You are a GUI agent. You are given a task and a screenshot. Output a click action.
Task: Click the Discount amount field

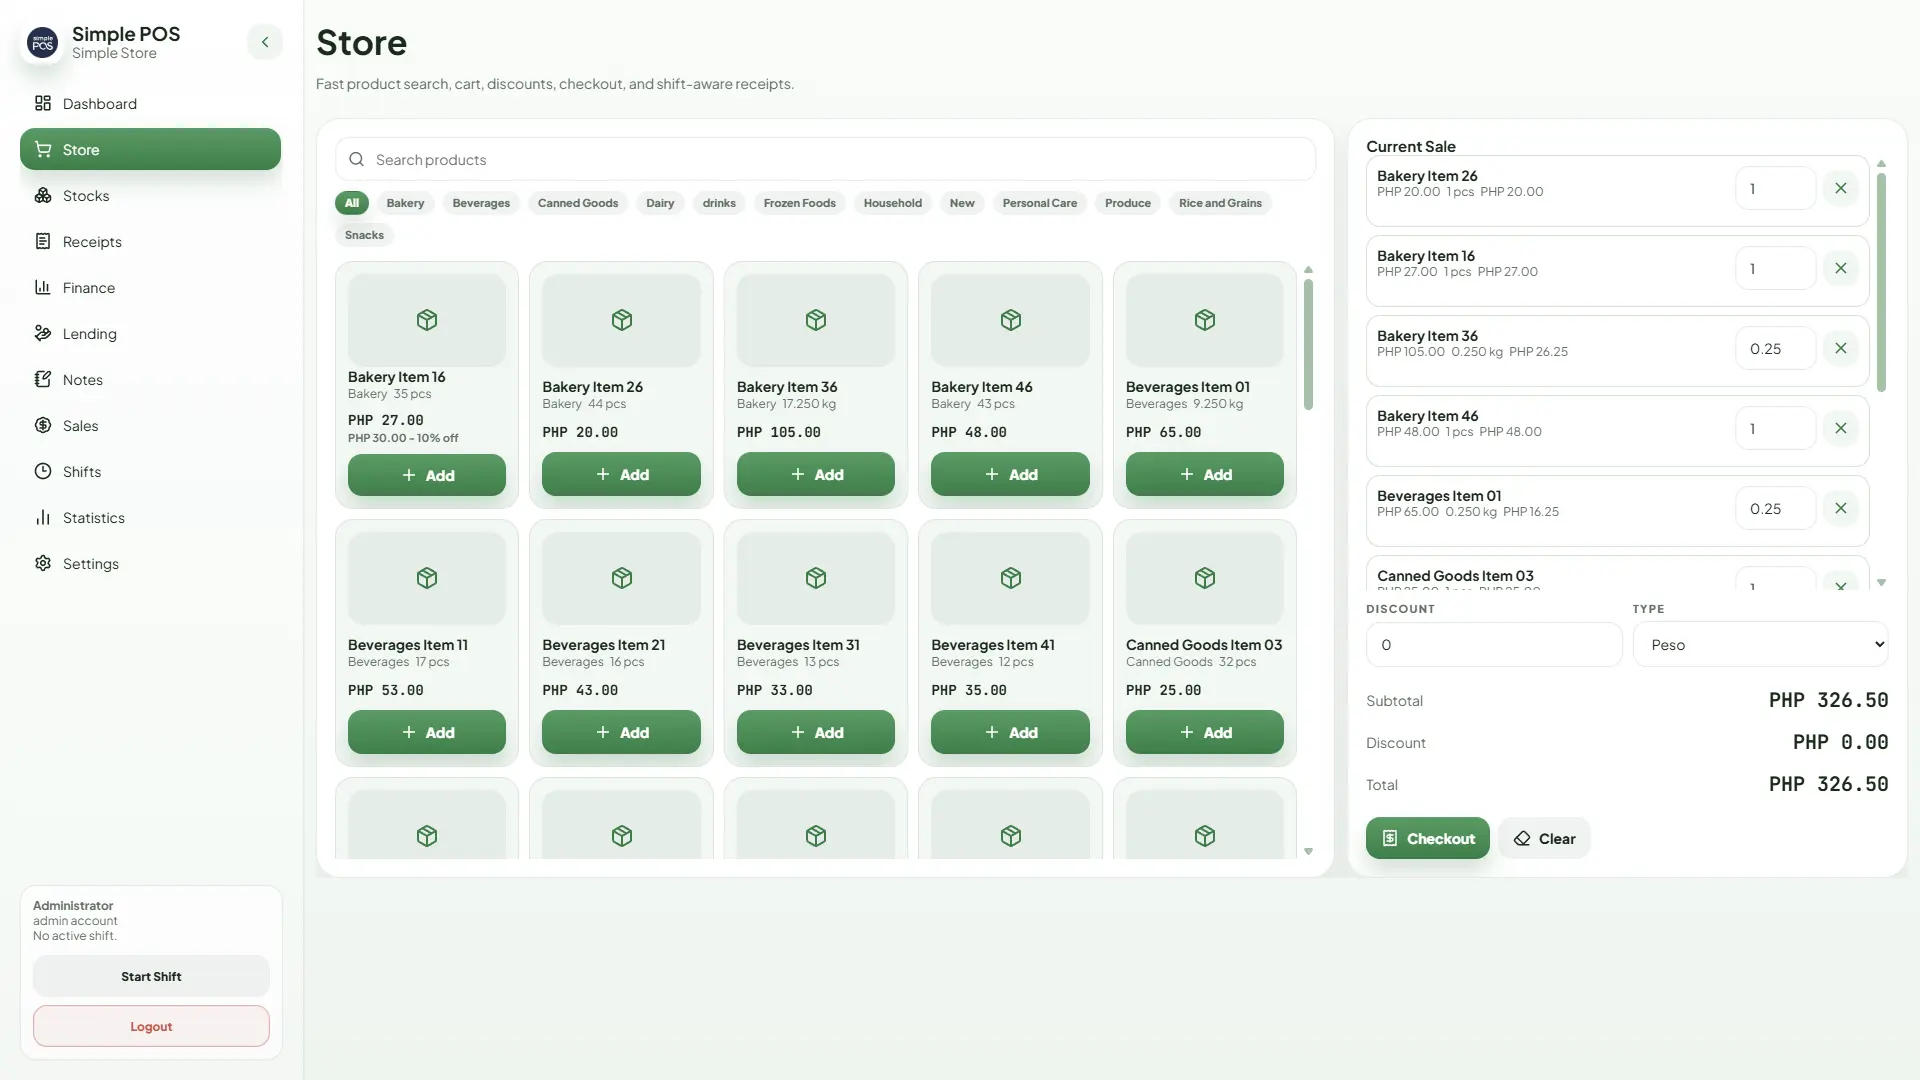[x=1494, y=645]
